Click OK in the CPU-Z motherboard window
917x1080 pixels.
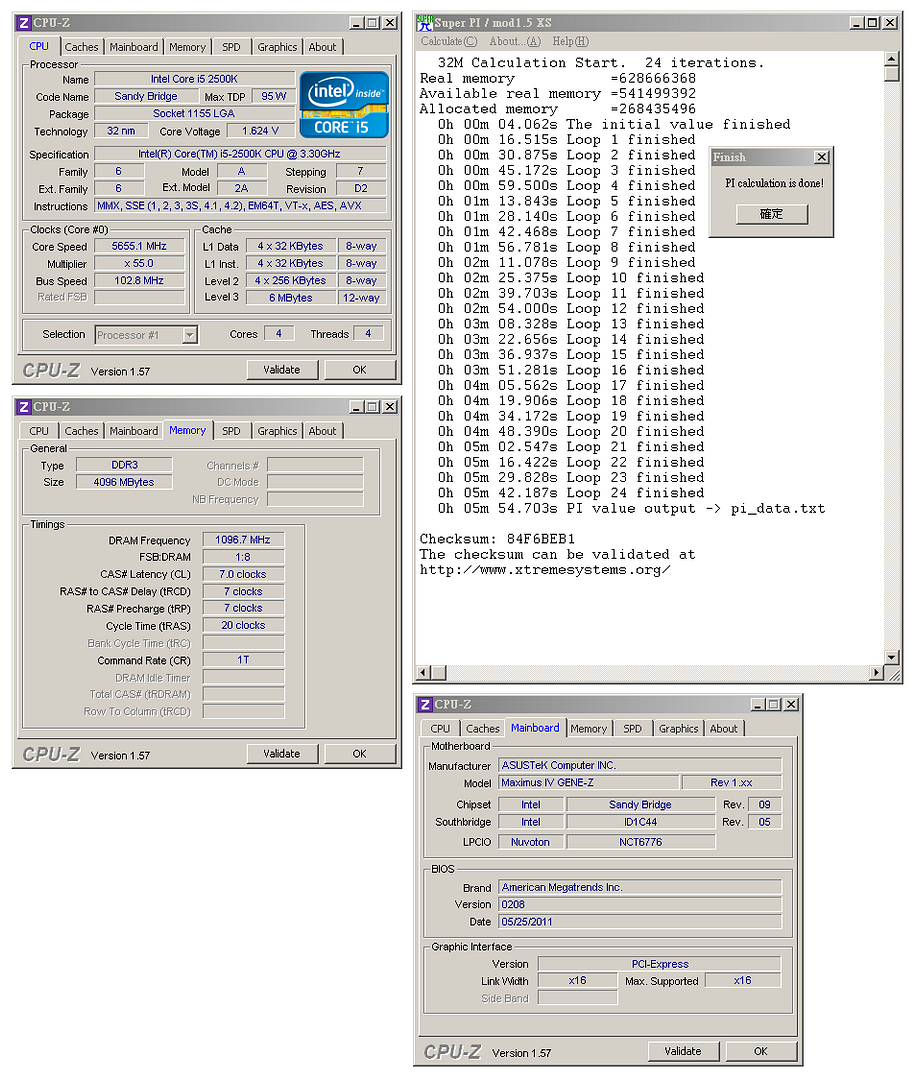761,1052
